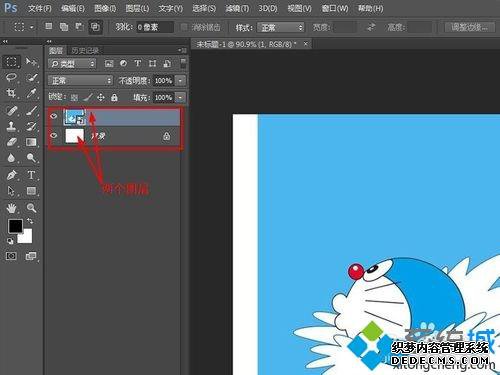
Task: Select the Eraser tool
Action: (11, 142)
